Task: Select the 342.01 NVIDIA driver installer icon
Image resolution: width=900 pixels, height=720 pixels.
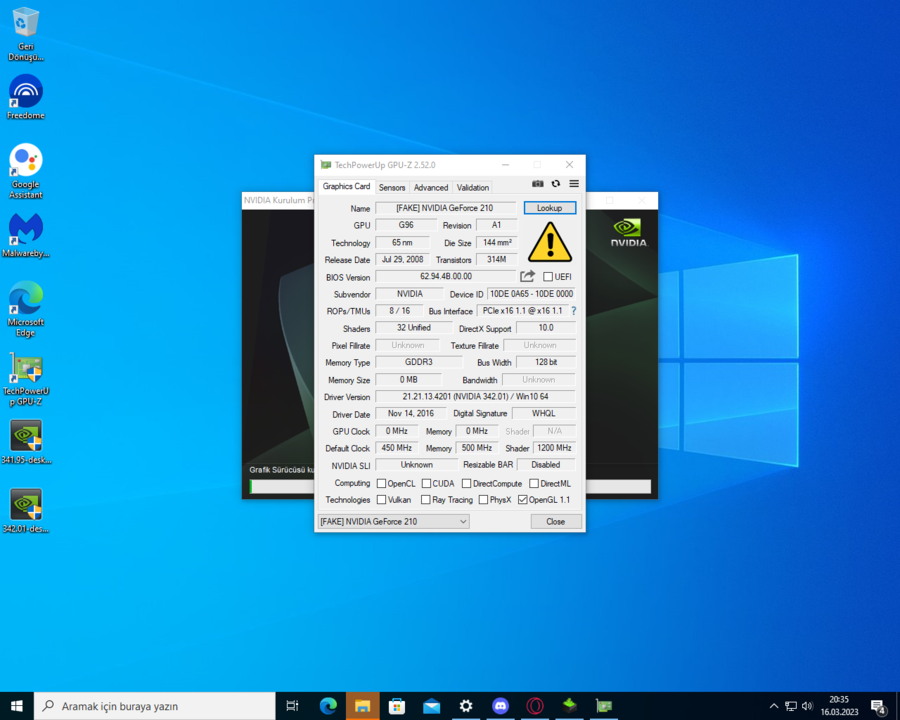Action: (26, 511)
